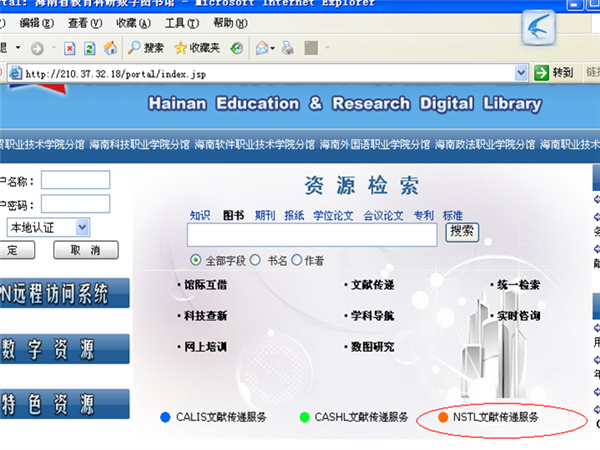Open the 统一检索 link
Screen dimensions: 600x450
[x=518, y=285]
